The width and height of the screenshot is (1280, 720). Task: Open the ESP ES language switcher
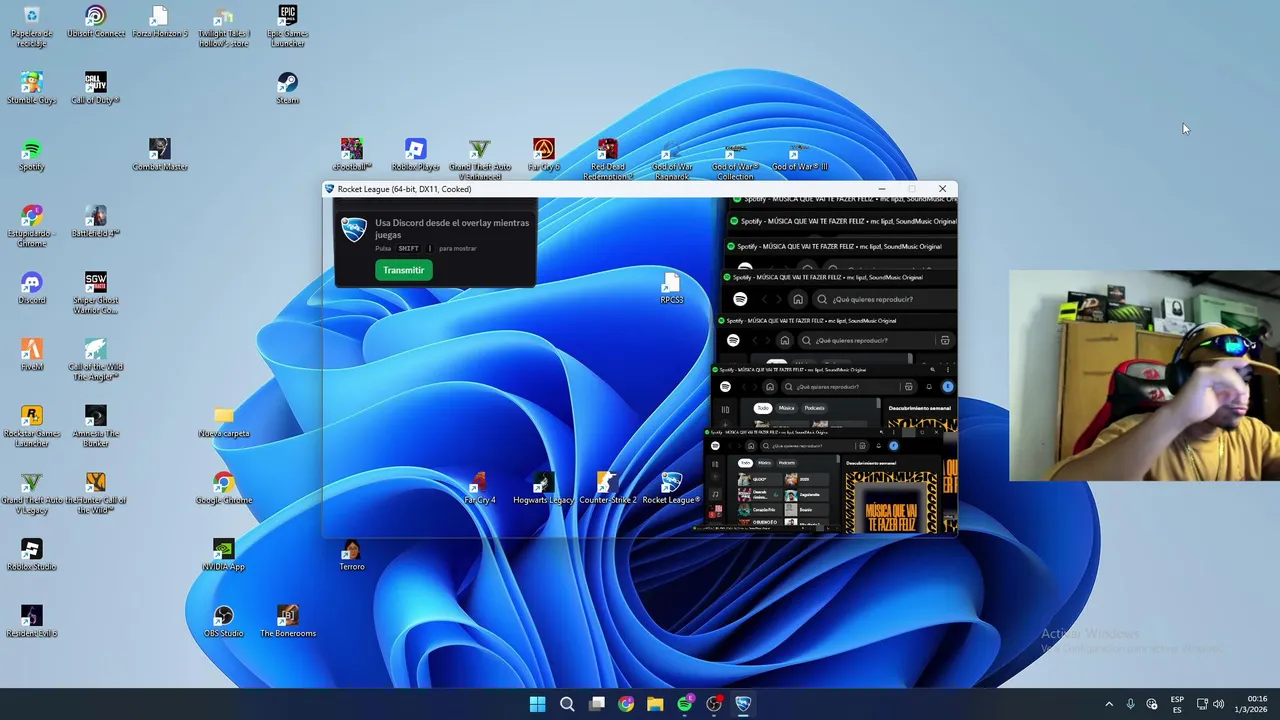(x=1177, y=704)
